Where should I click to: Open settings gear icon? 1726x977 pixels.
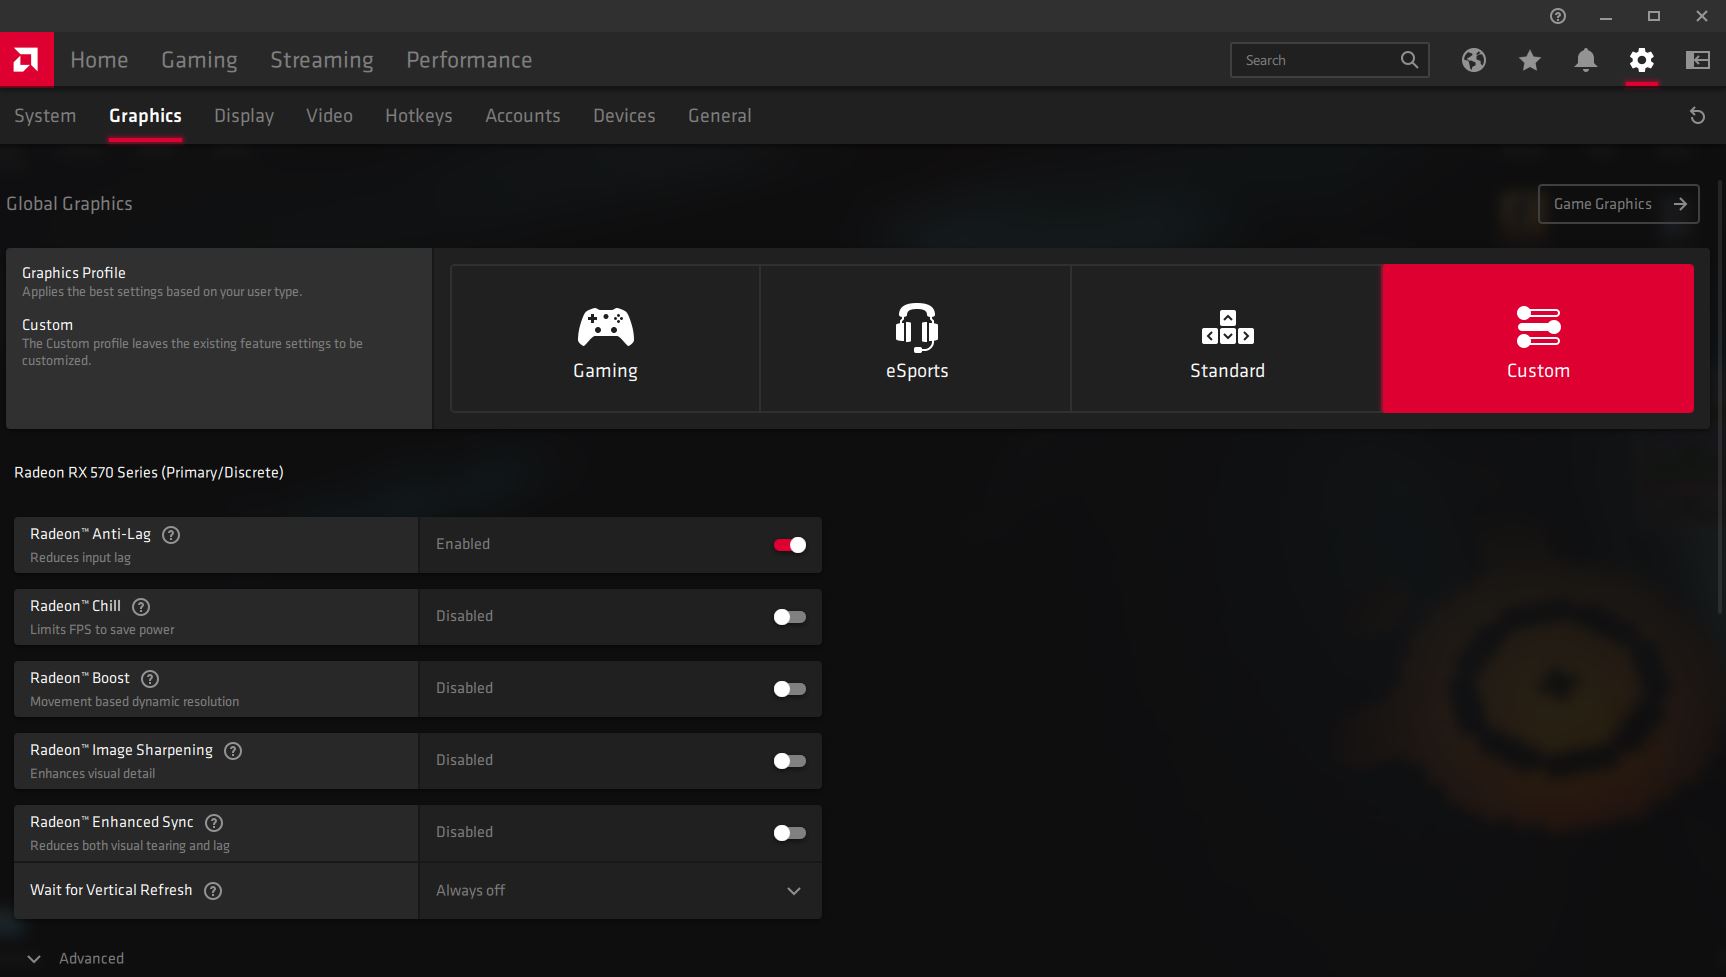[x=1641, y=60]
